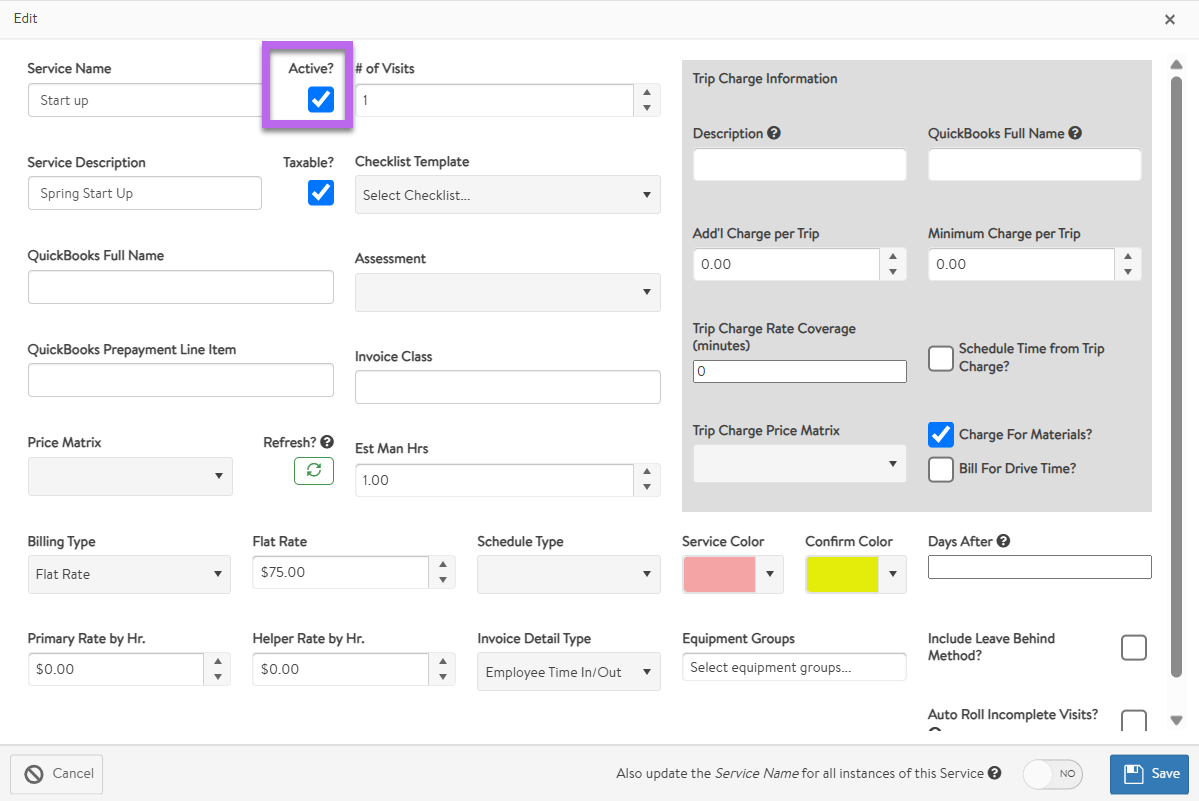Uncheck the Active checkbox
Image resolution: width=1199 pixels, height=801 pixels.
click(321, 99)
